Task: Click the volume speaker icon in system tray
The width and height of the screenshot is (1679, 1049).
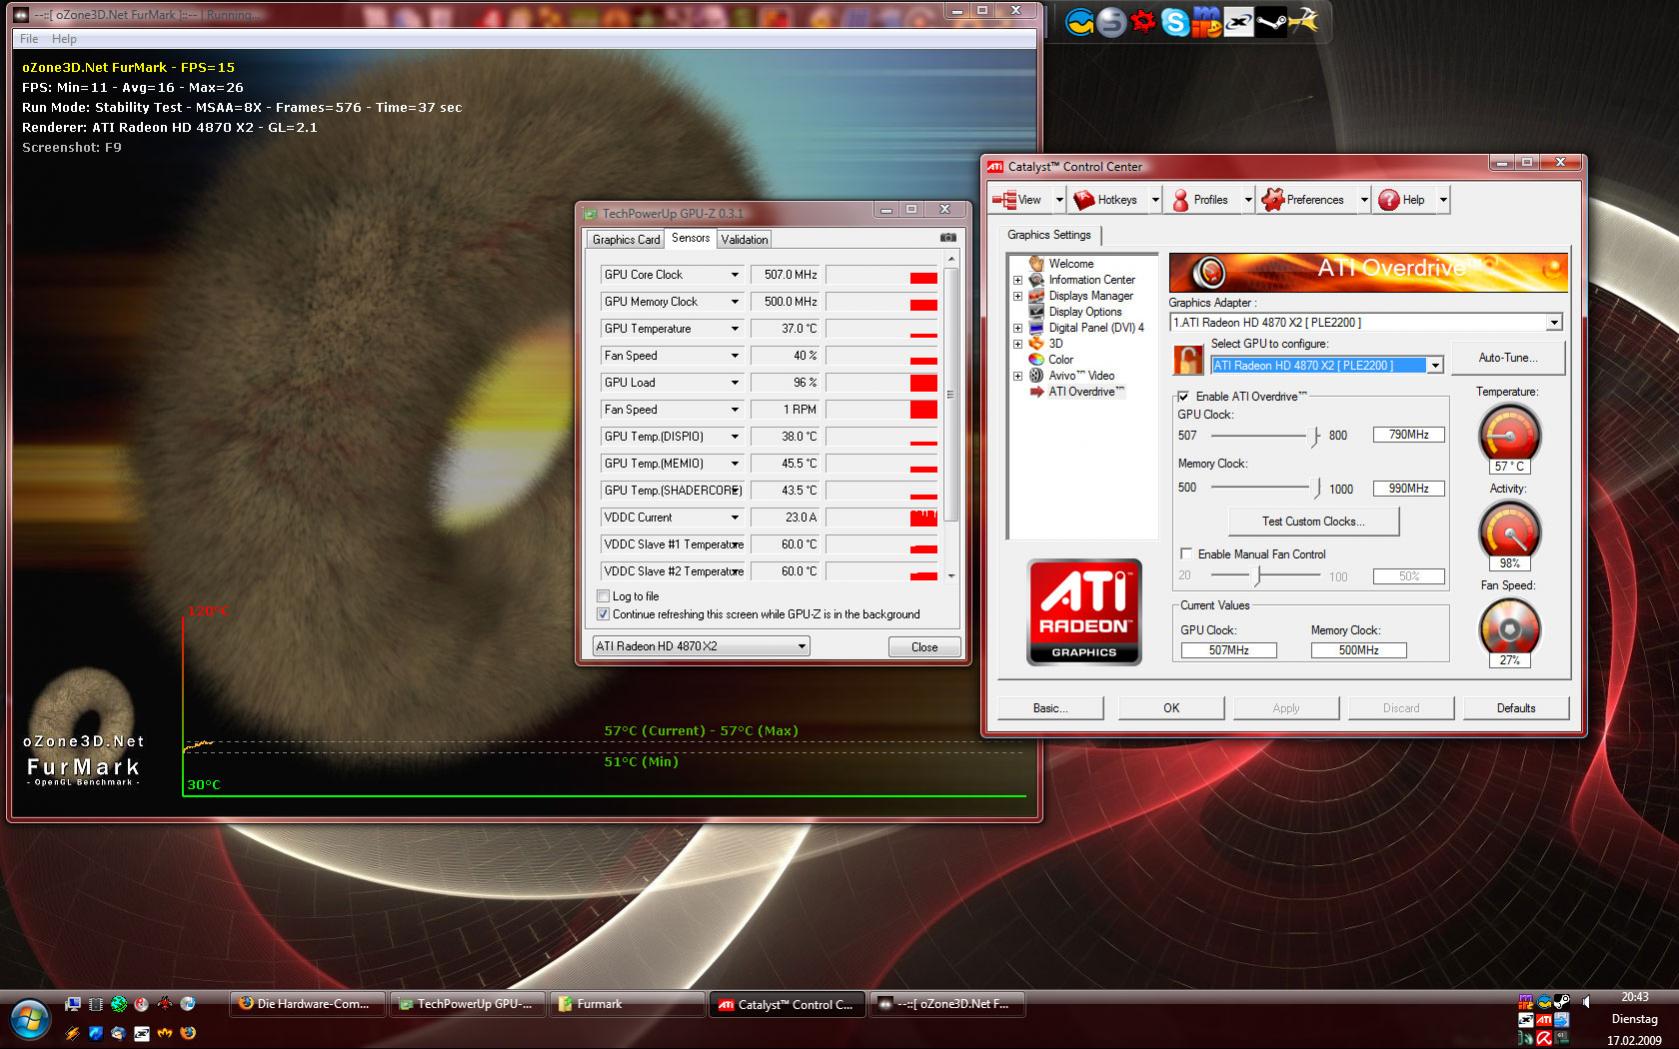Action: pyautogui.click(x=1586, y=1001)
